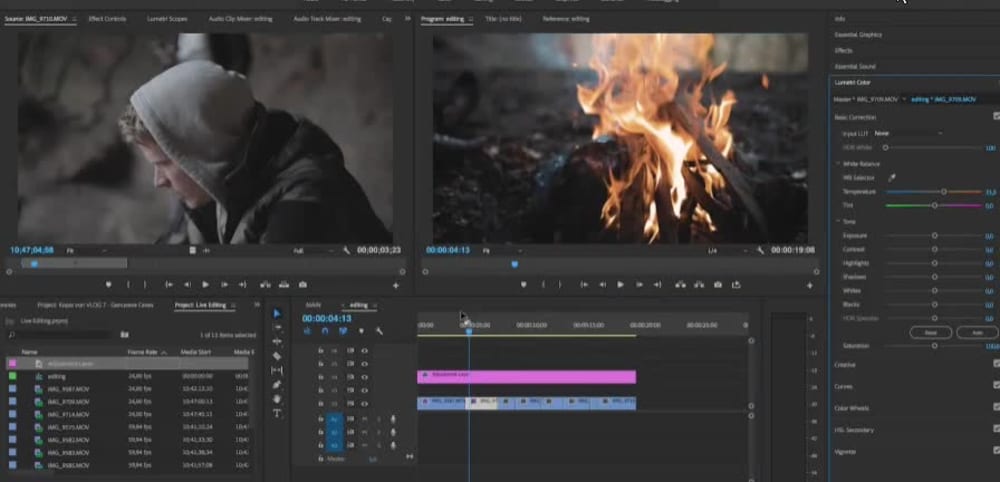Toggle Color Wheels section checkbox
This screenshot has width=1000, height=482.
(996, 407)
